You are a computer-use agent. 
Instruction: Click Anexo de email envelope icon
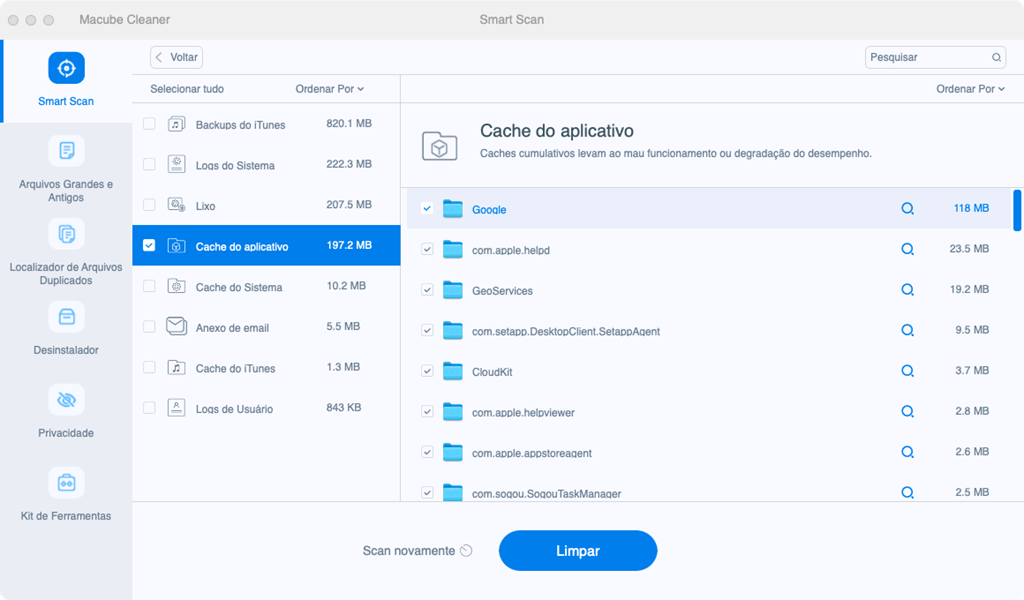point(176,326)
